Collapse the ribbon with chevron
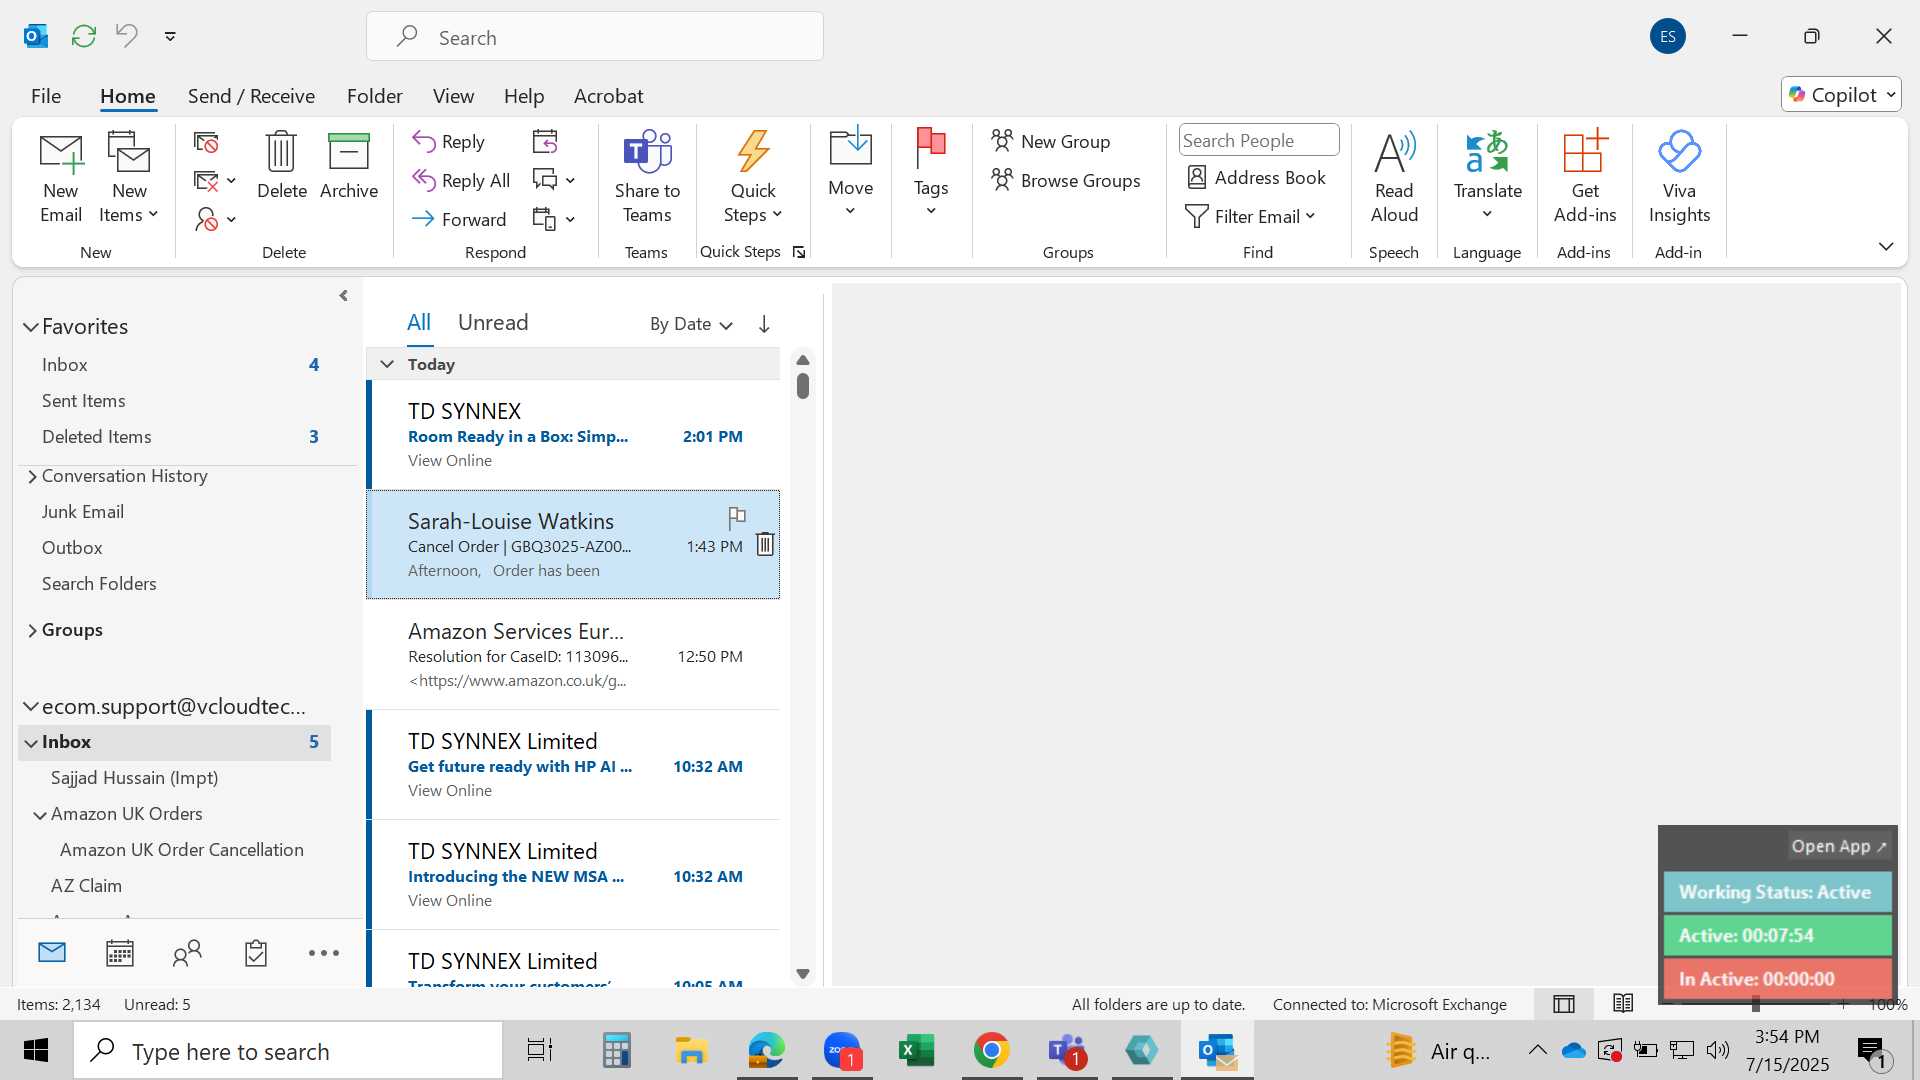Screen dimensions: 1920x1080 pos(1886,246)
